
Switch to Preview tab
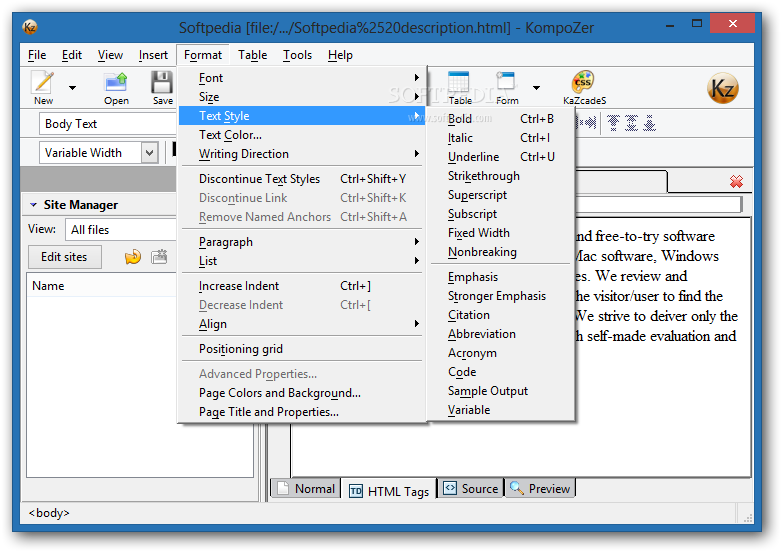click(540, 488)
